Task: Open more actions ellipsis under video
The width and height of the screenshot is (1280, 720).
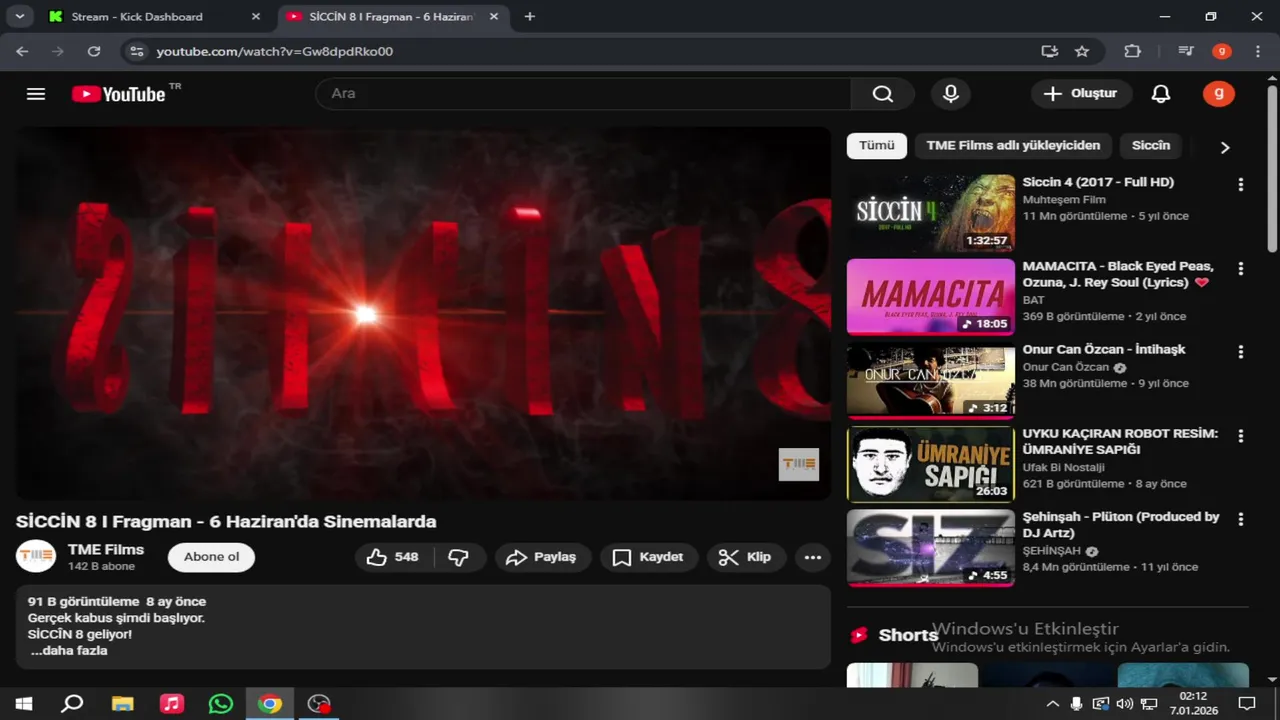Action: (x=813, y=557)
